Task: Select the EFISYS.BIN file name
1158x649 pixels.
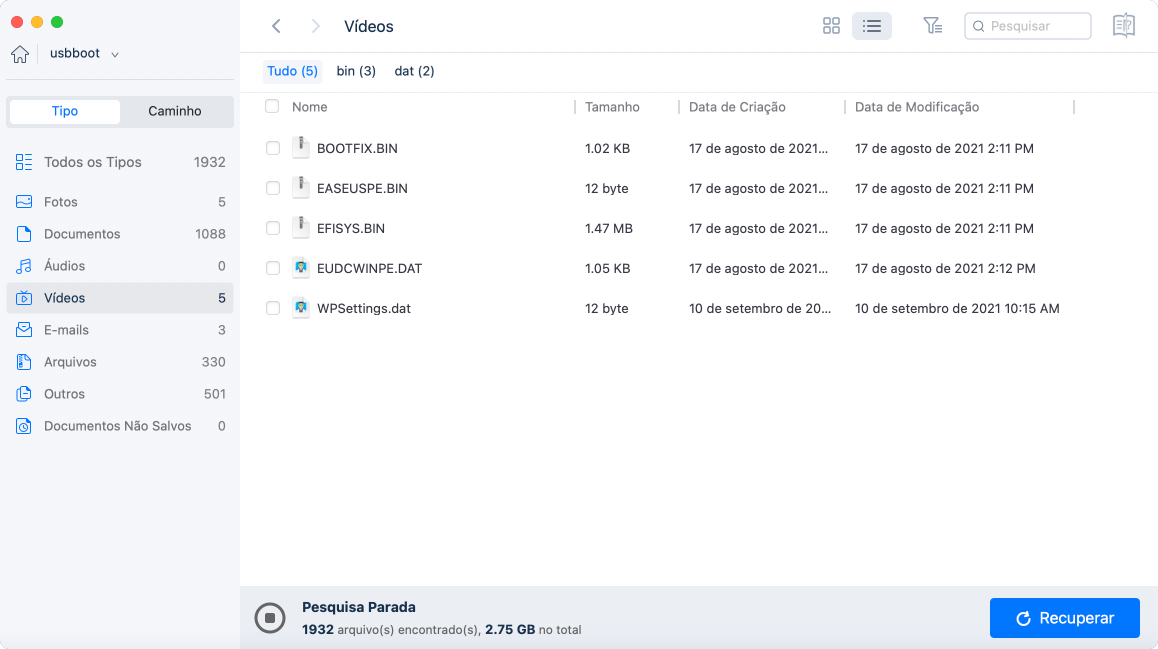Action: pos(351,228)
